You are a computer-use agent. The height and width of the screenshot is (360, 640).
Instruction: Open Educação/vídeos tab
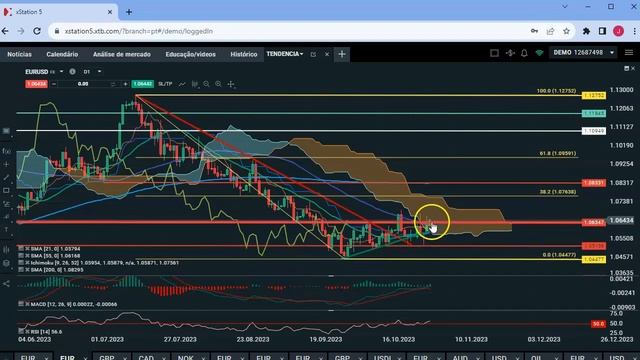(190, 54)
